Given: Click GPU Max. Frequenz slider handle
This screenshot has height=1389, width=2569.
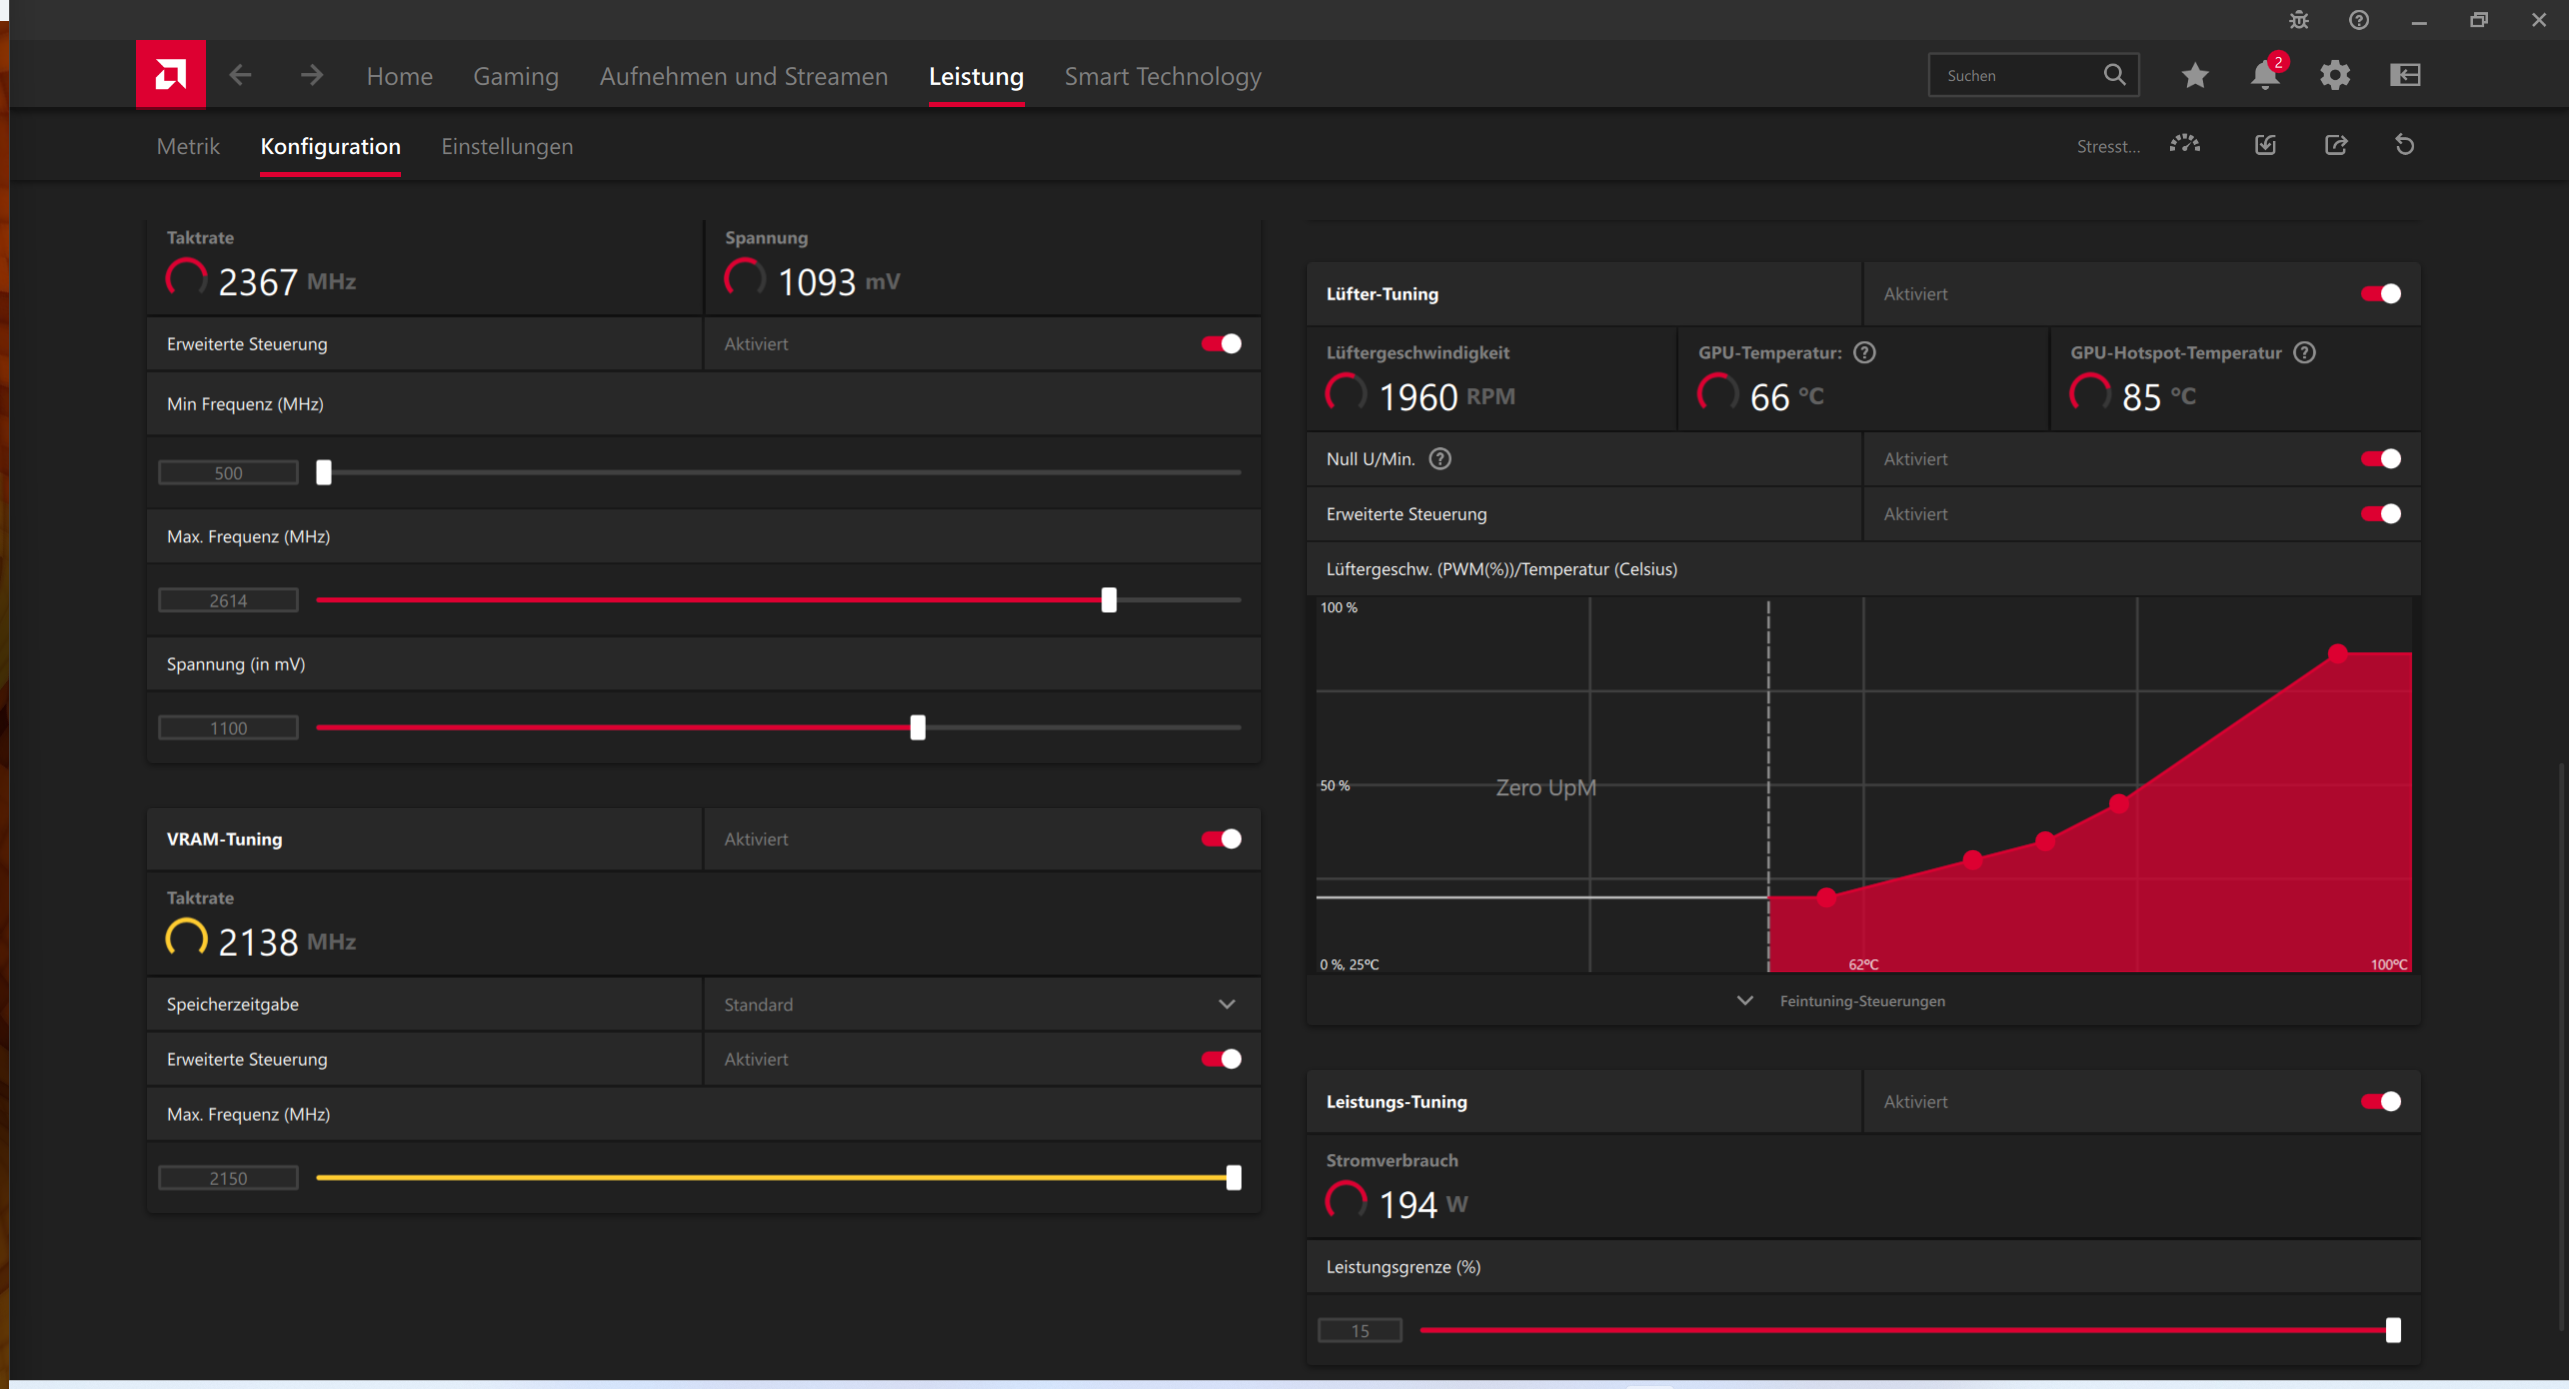Looking at the screenshot, I should click(1109, 600).
